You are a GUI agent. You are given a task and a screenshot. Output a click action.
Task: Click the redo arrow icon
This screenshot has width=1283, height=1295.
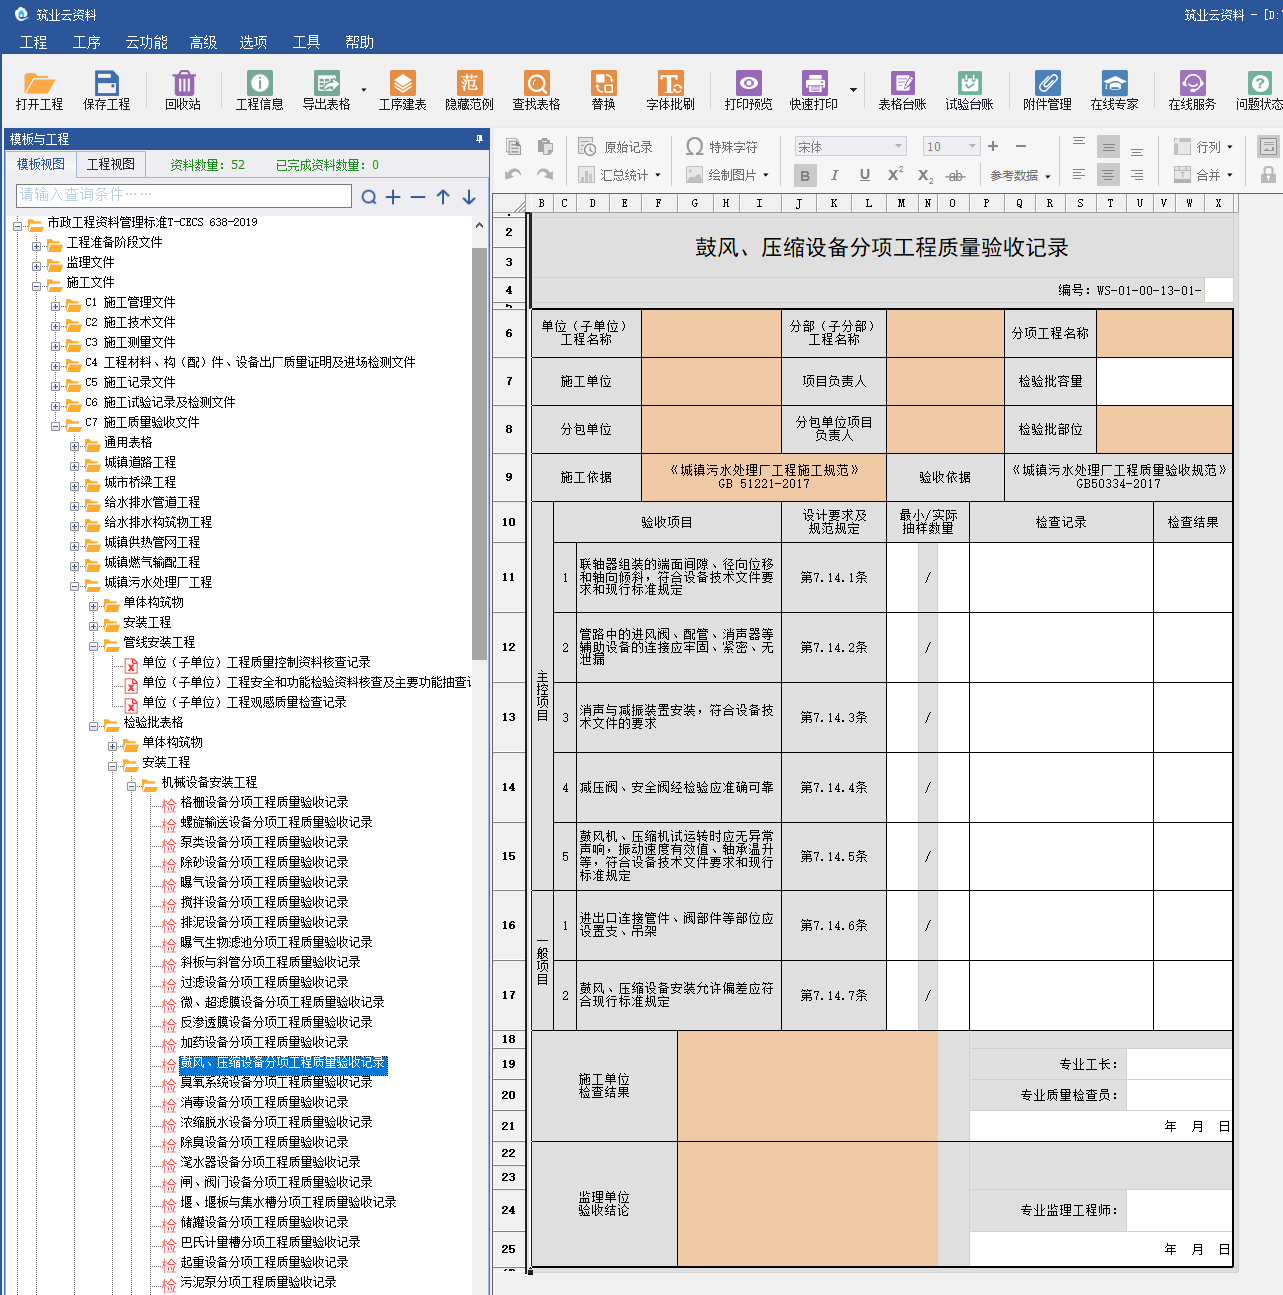[x=545, y=175]
